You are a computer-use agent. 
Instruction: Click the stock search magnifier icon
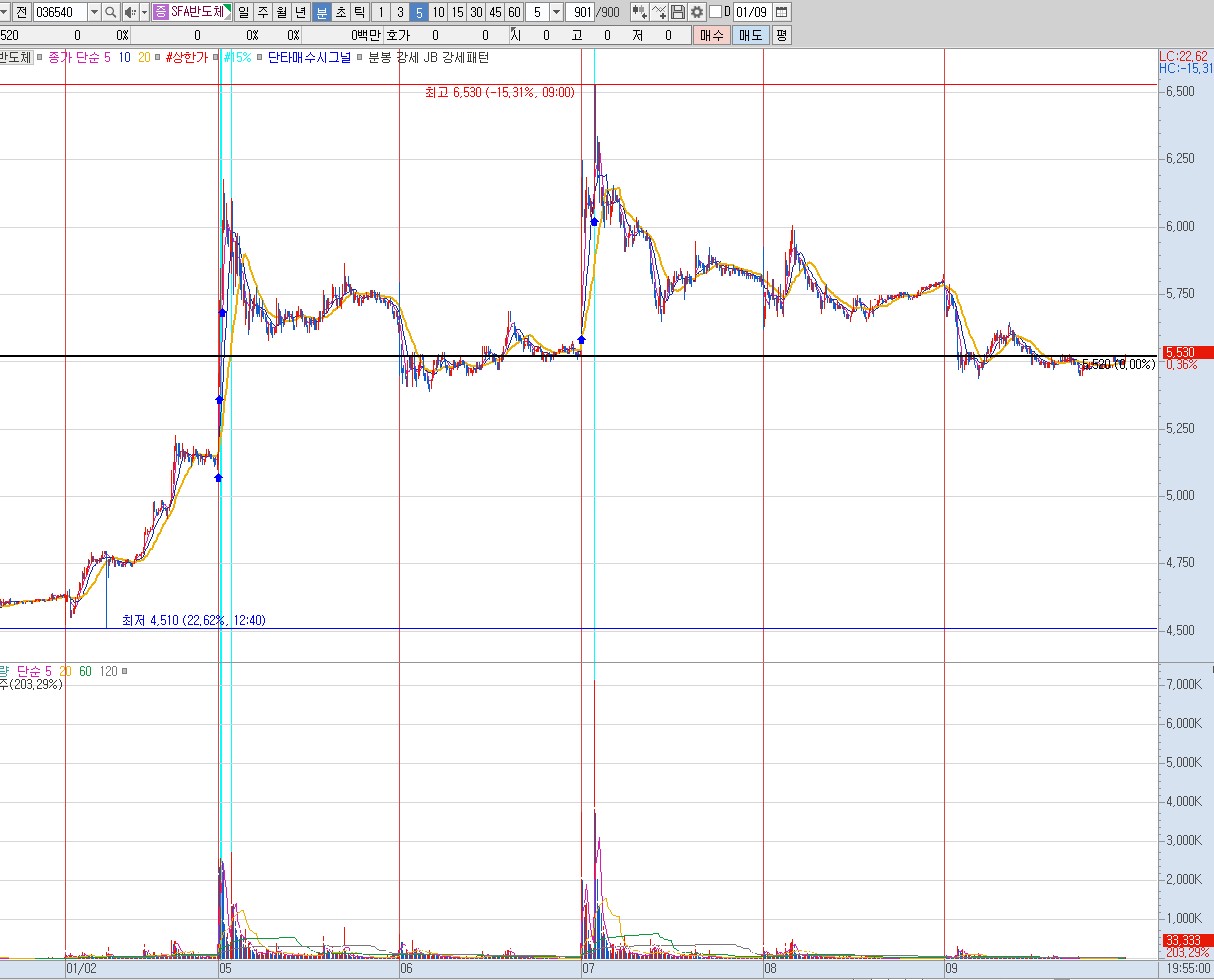tap(110, 12)
